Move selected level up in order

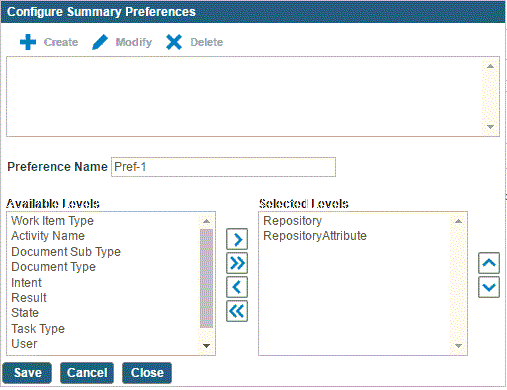point(489,263)
